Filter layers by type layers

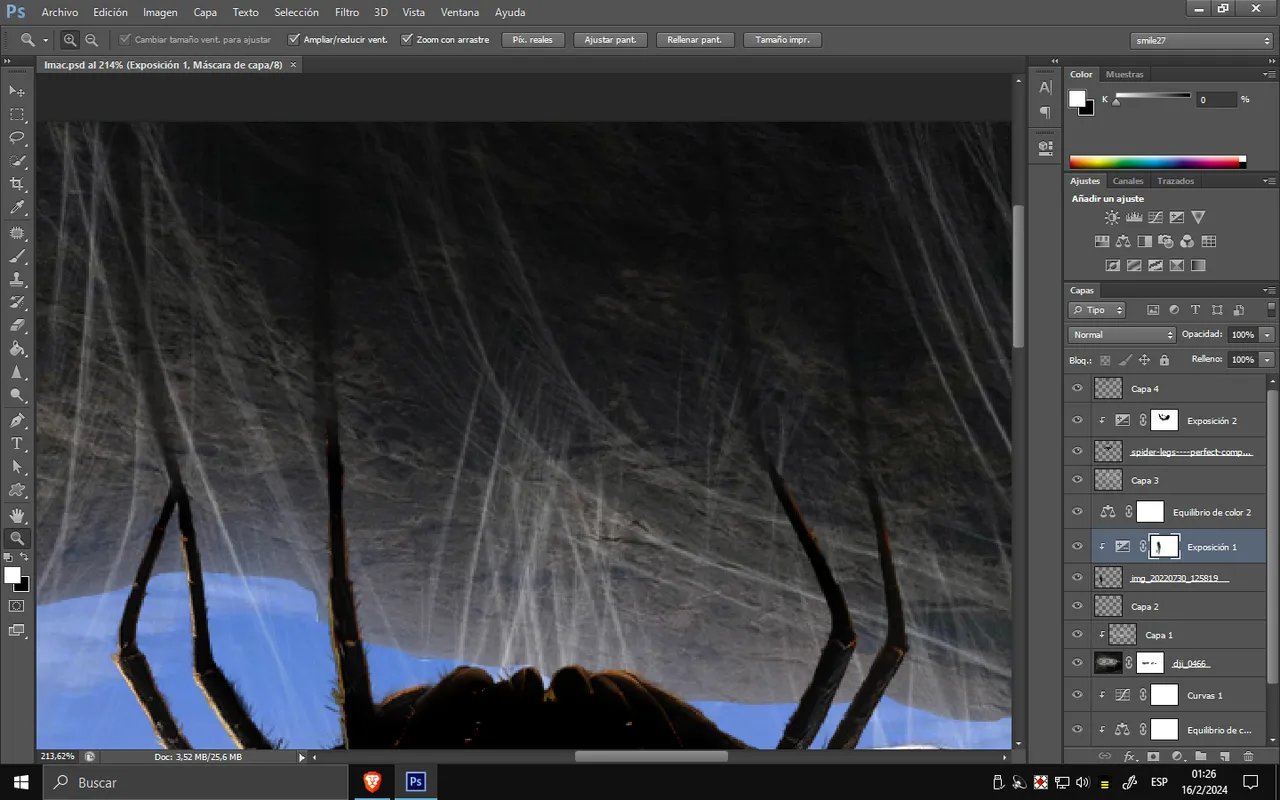[1195, 310]
